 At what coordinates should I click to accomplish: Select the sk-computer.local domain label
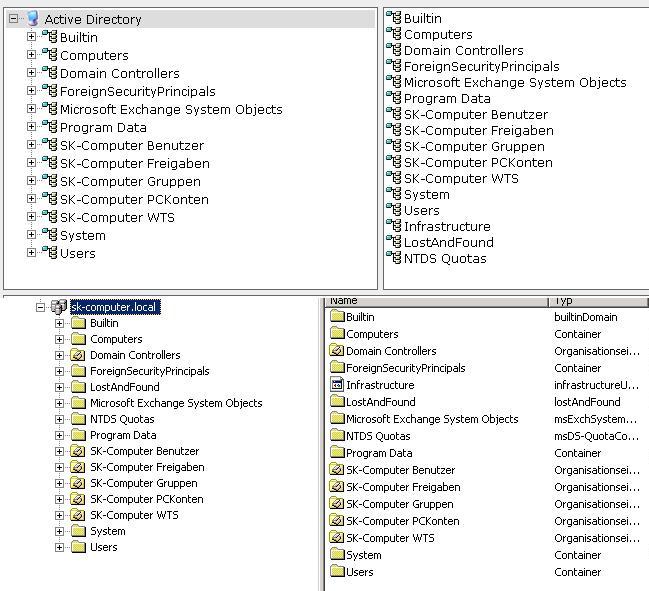(x=115, y=307)
